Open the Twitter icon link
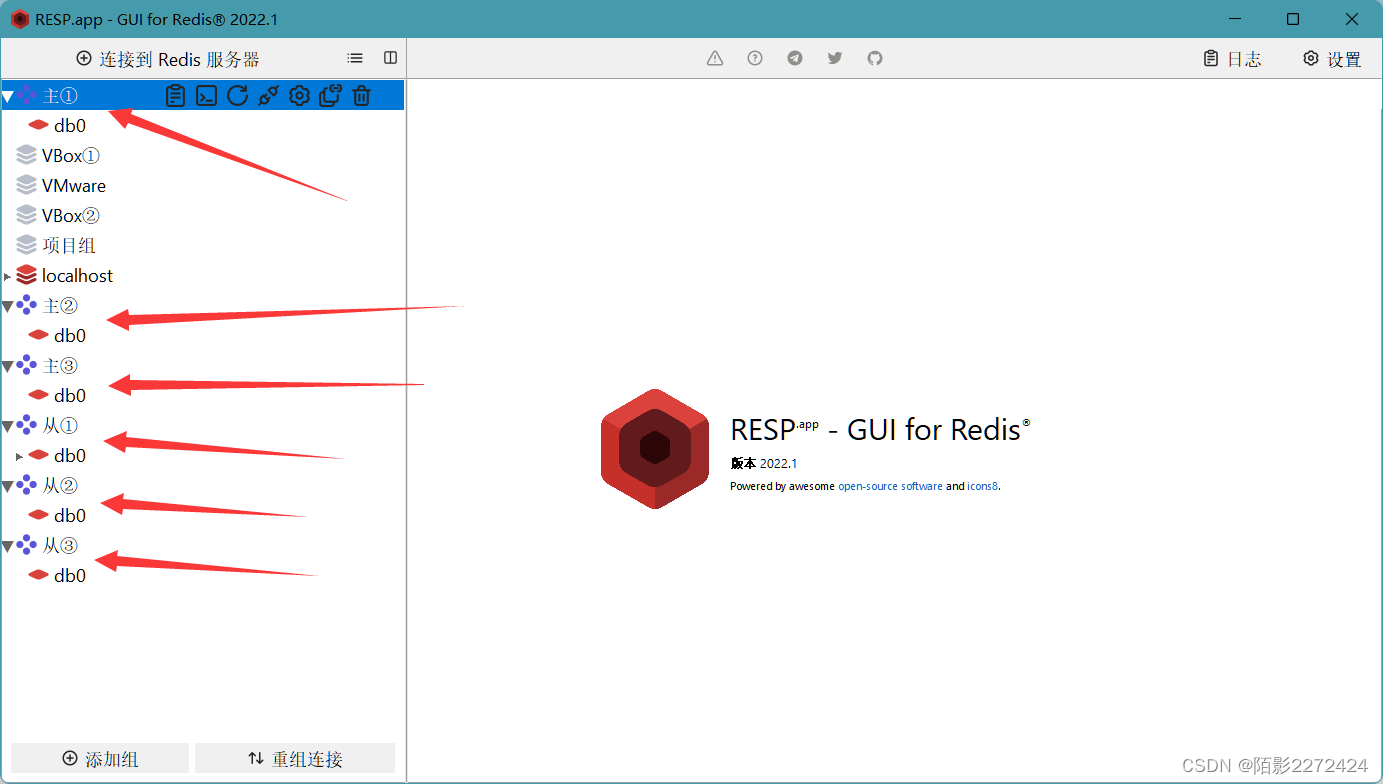The image size is (1383, 784). pos(835,58)
